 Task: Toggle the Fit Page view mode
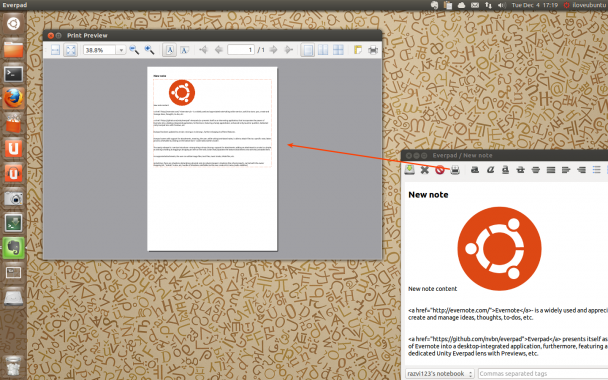tap(70, 50)
